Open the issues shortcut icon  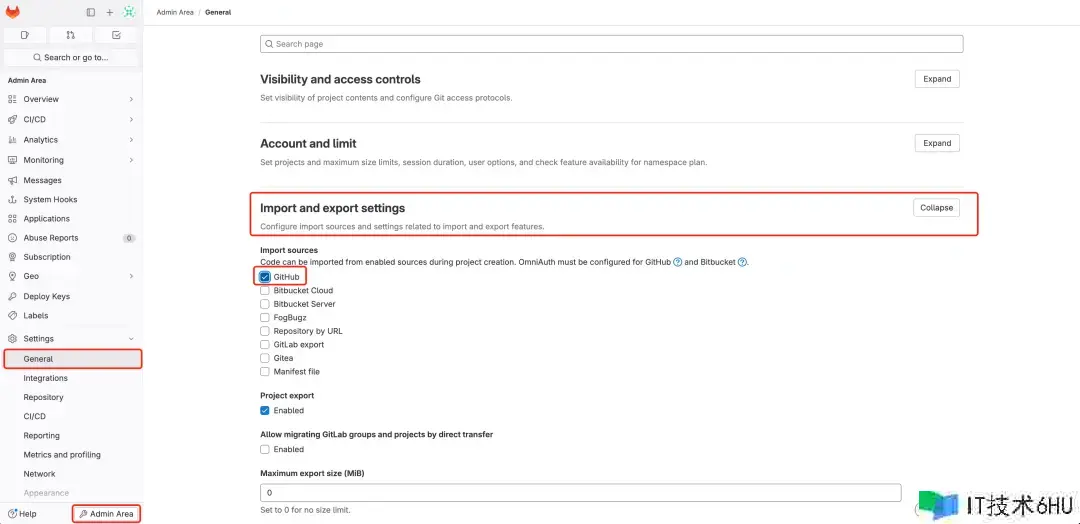click(25, 35)
